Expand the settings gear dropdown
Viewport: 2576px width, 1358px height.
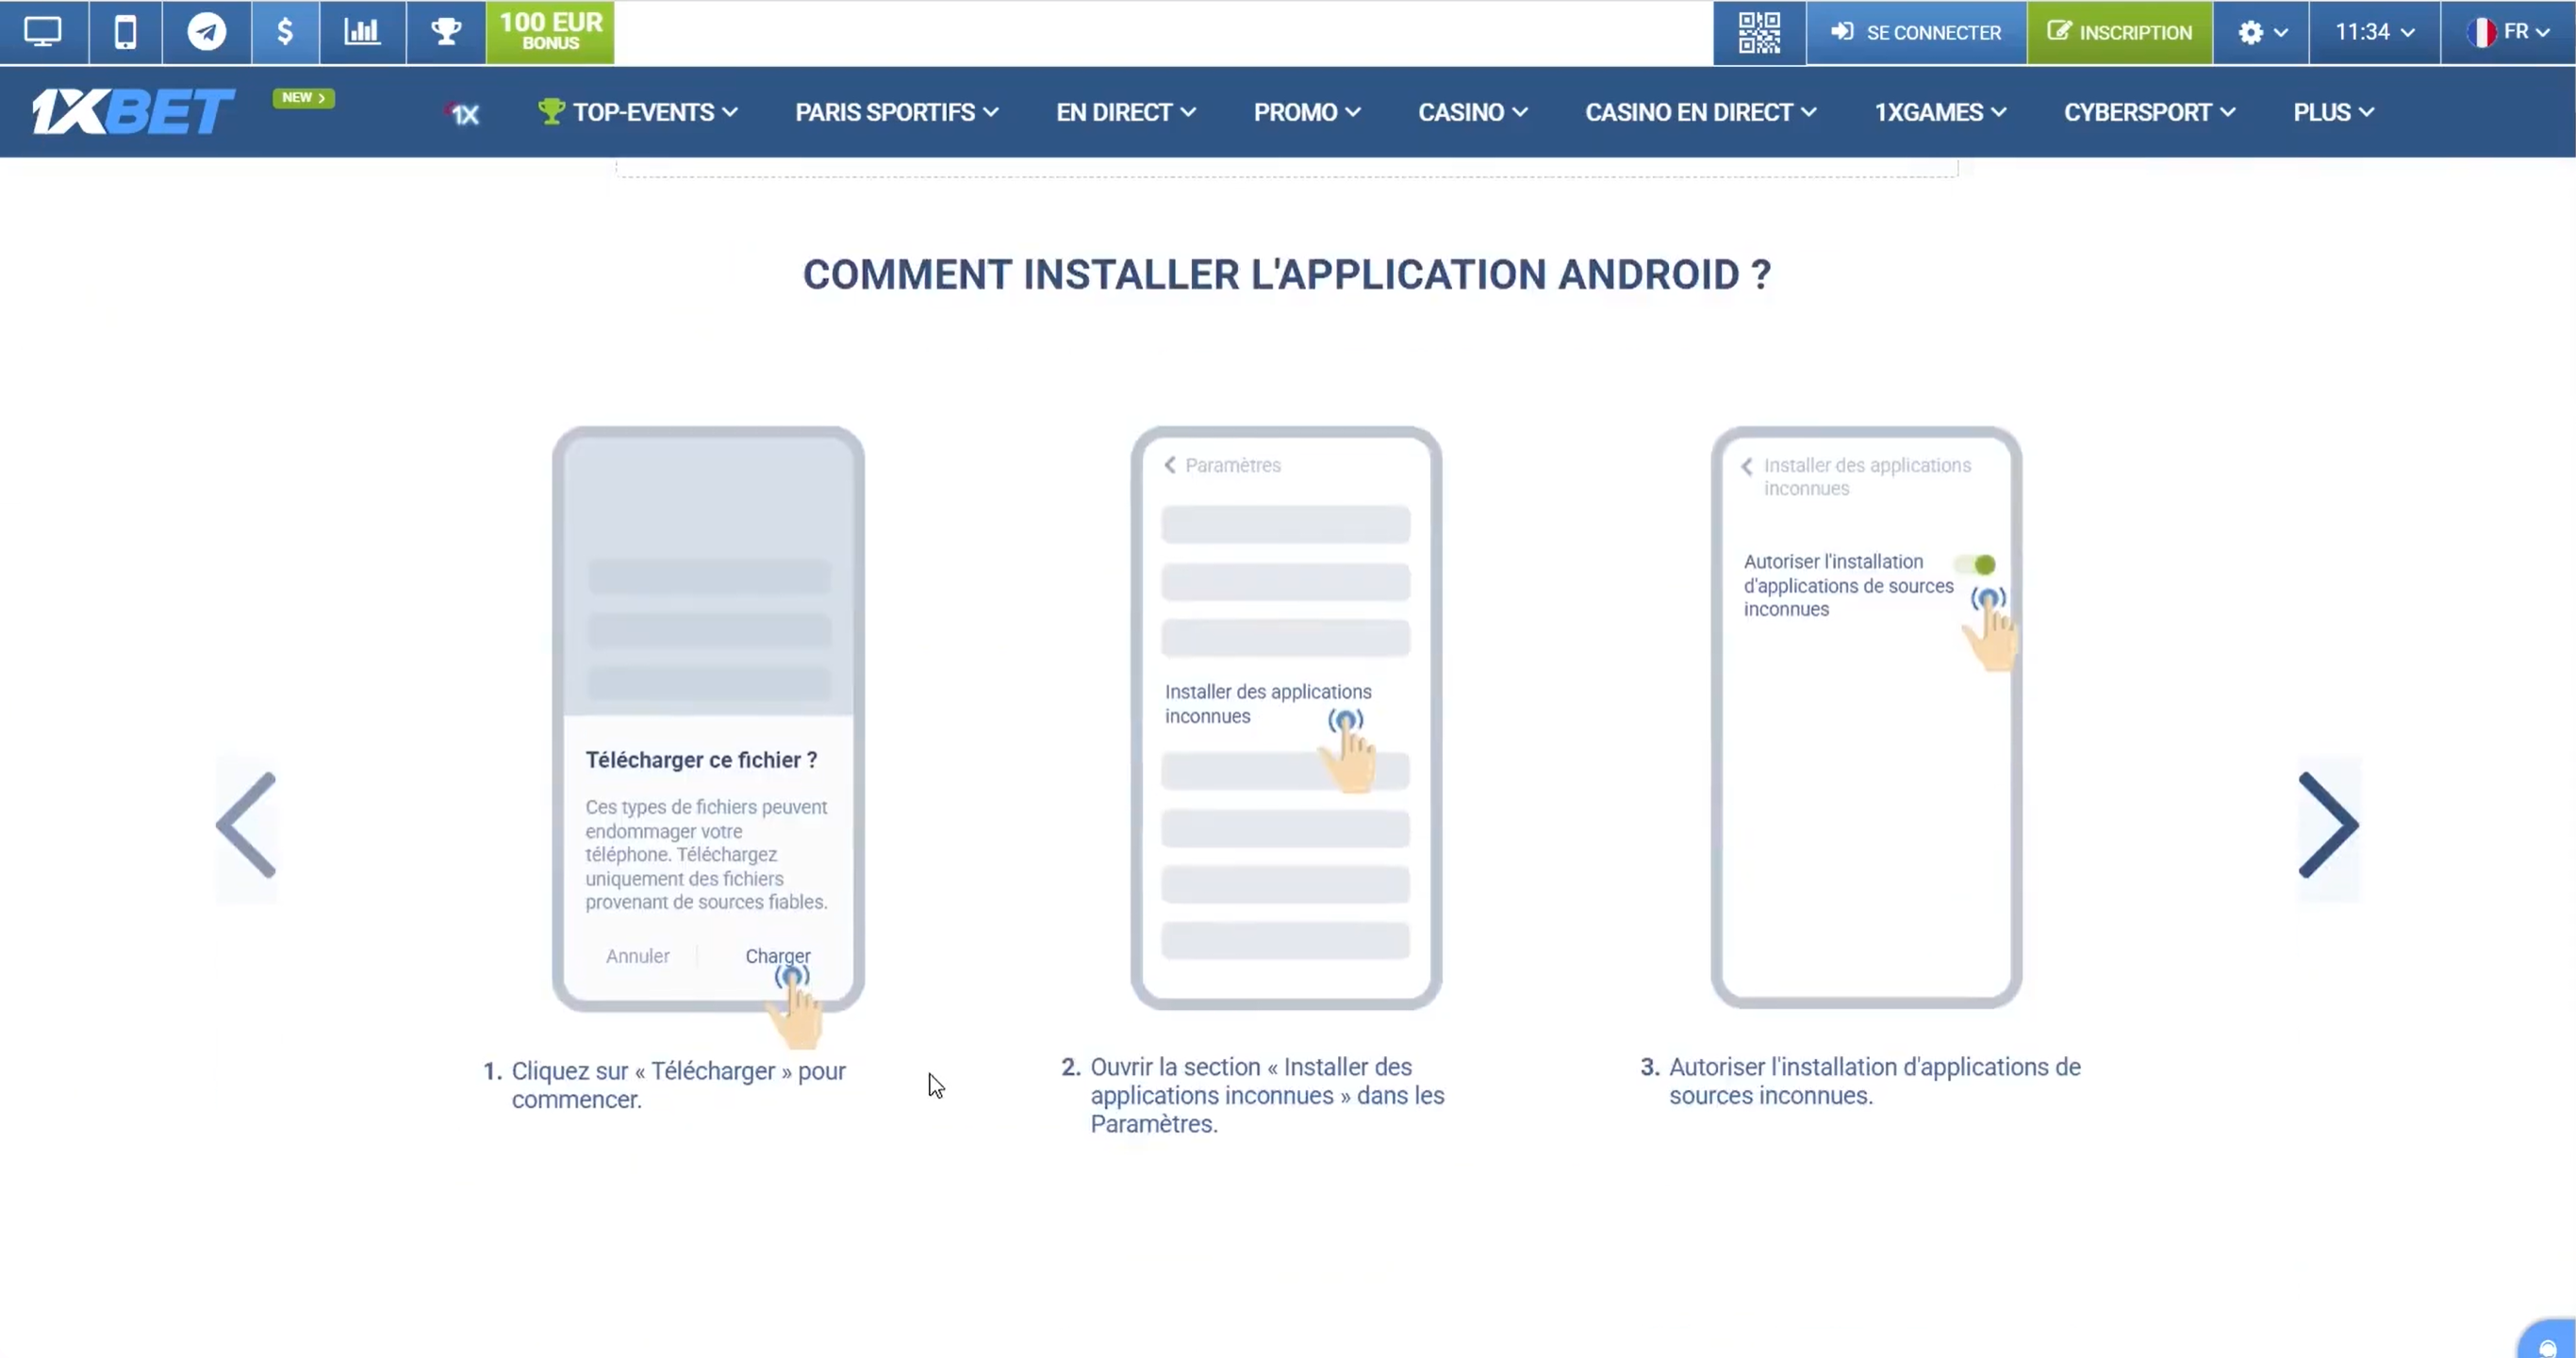coord(2261,32)
